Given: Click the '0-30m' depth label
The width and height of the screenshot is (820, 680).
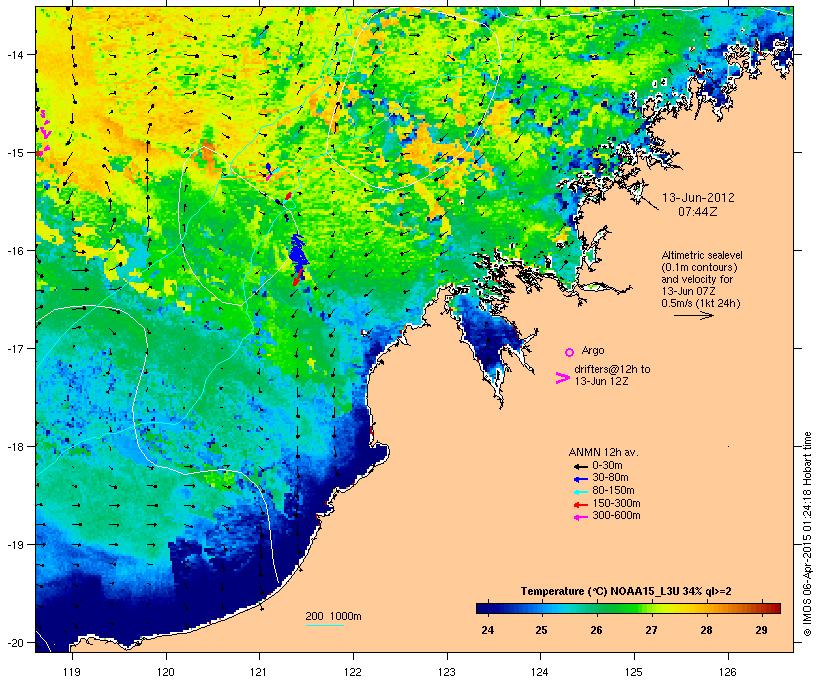Looking at the screenshot, I should point(607,466).
